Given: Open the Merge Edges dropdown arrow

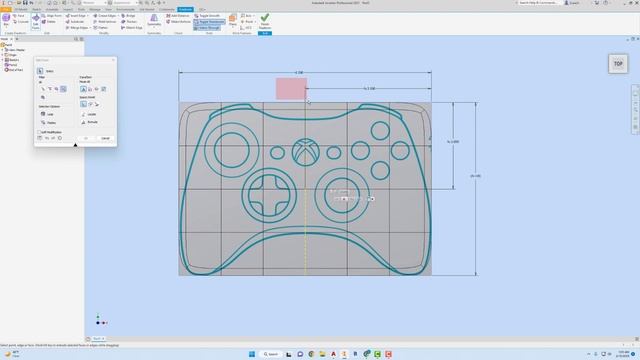Looking at the screenshot, I should (90, 28).
